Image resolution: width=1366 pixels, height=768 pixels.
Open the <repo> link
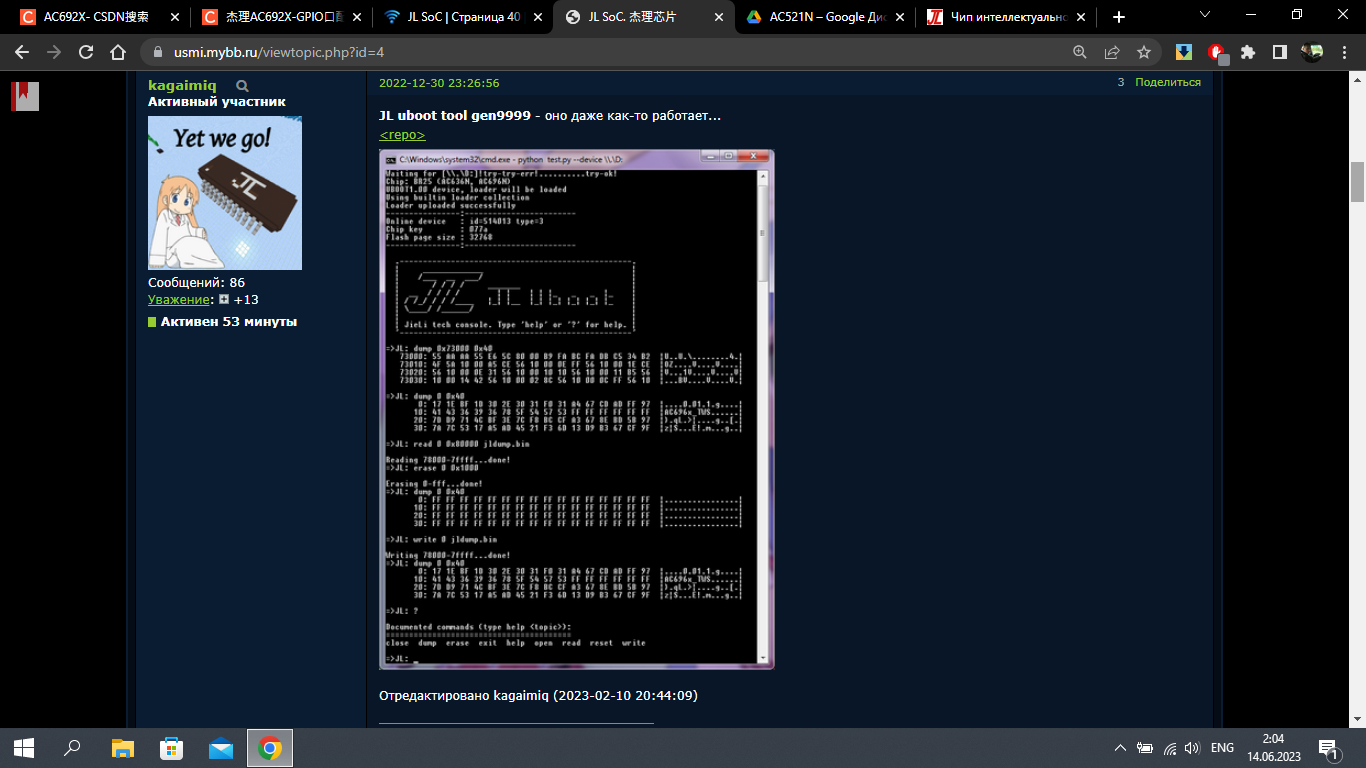402,135
